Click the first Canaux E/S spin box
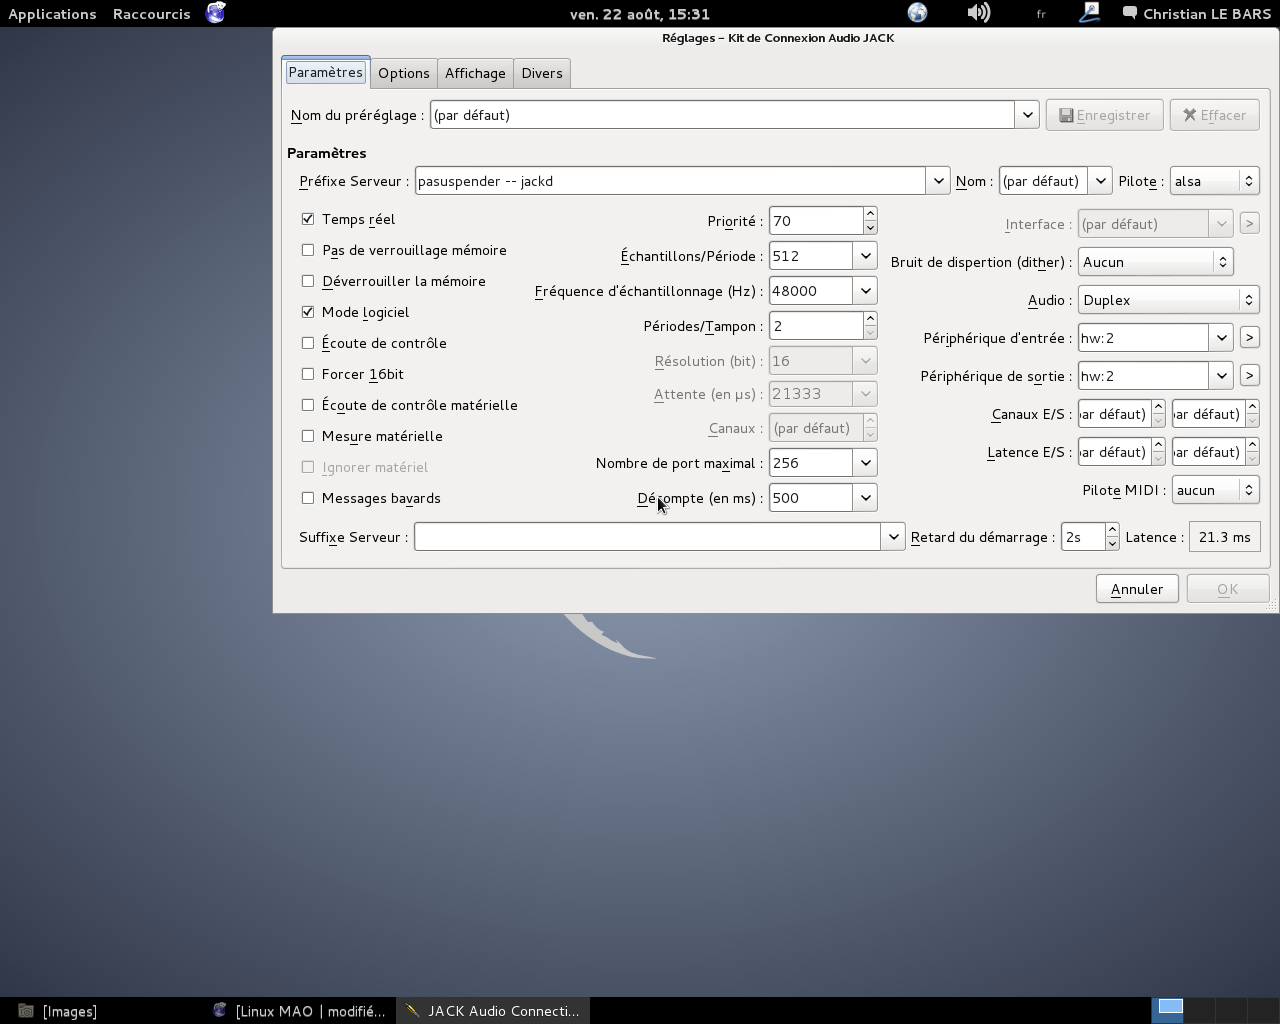Screen dimensions: 1280x1024 1121,414
